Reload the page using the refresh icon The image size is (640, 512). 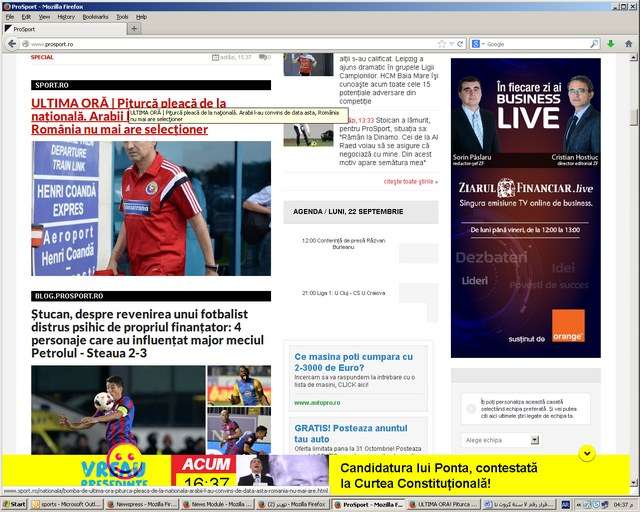click(460, 44)
